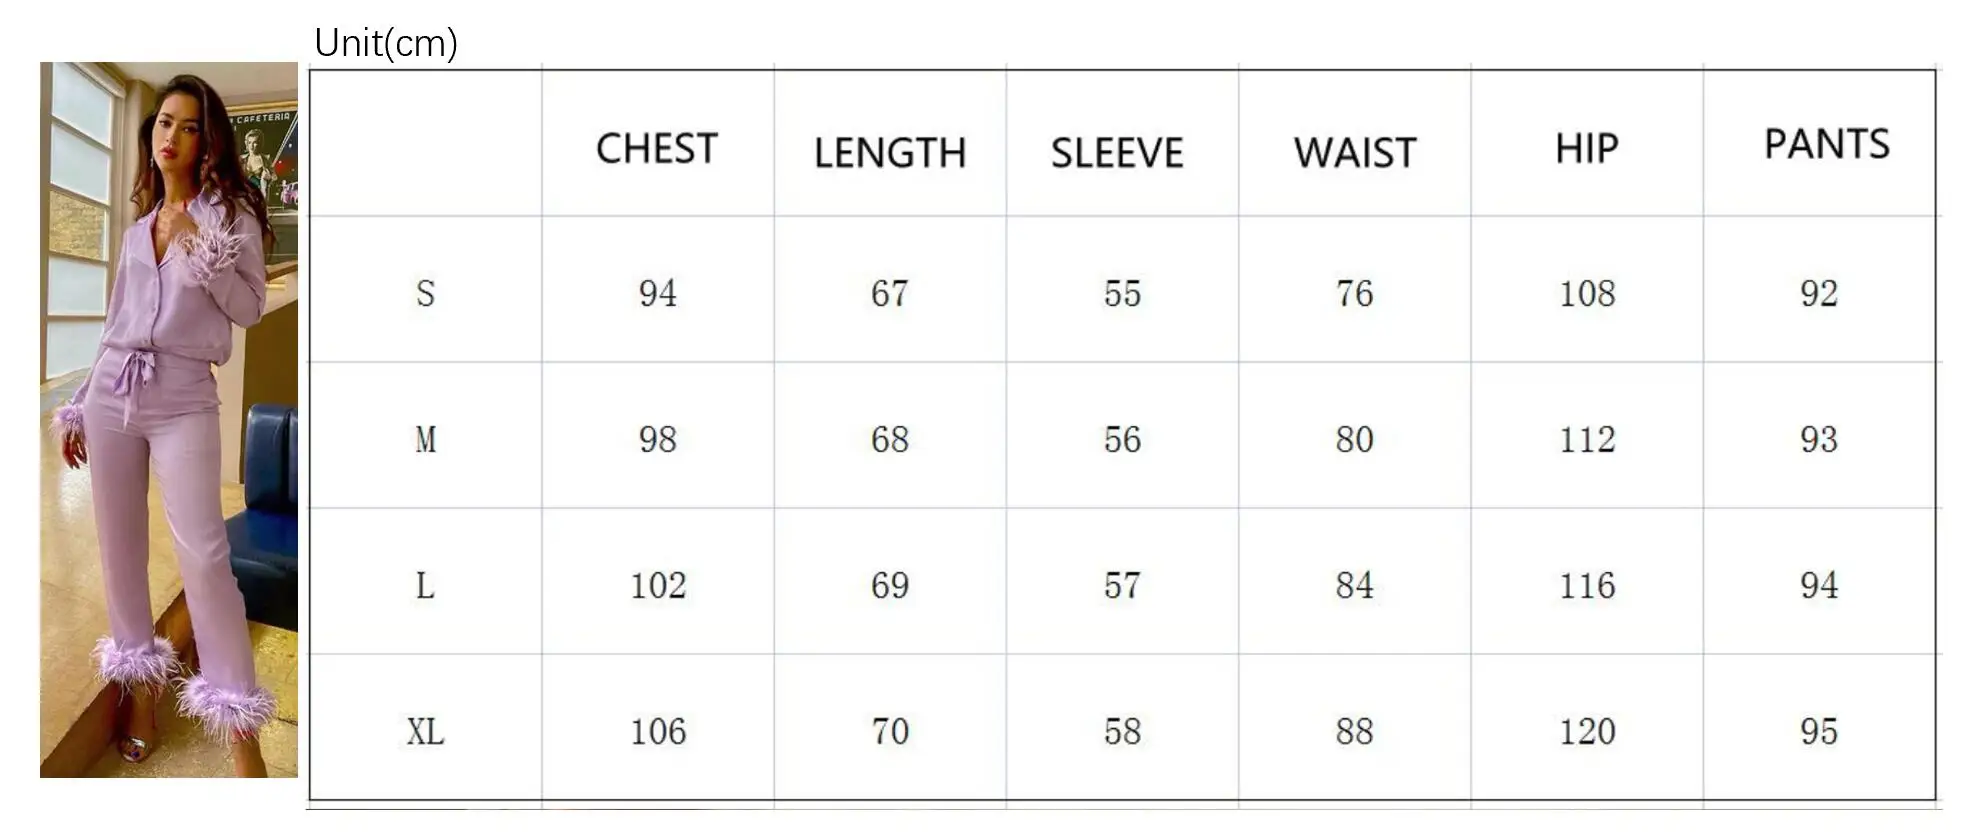1963x834 pixels.
Task: Select the waist value 80 for size M
Action: (1354, 440)
